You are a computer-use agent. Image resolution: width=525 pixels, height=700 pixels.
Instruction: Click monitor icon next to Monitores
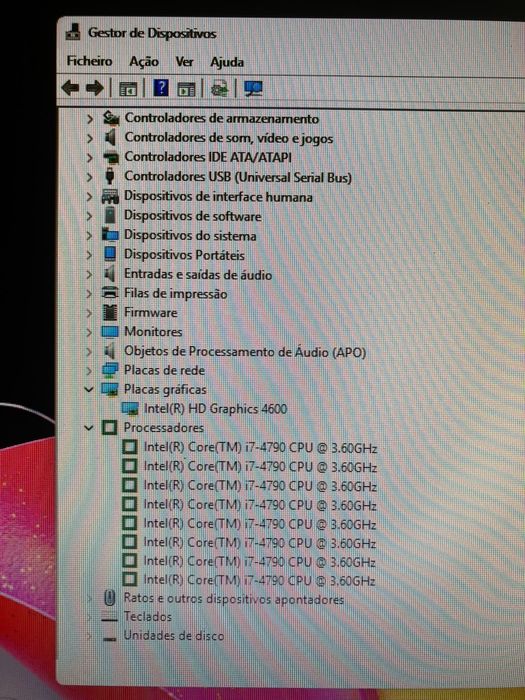pos(110,332)
